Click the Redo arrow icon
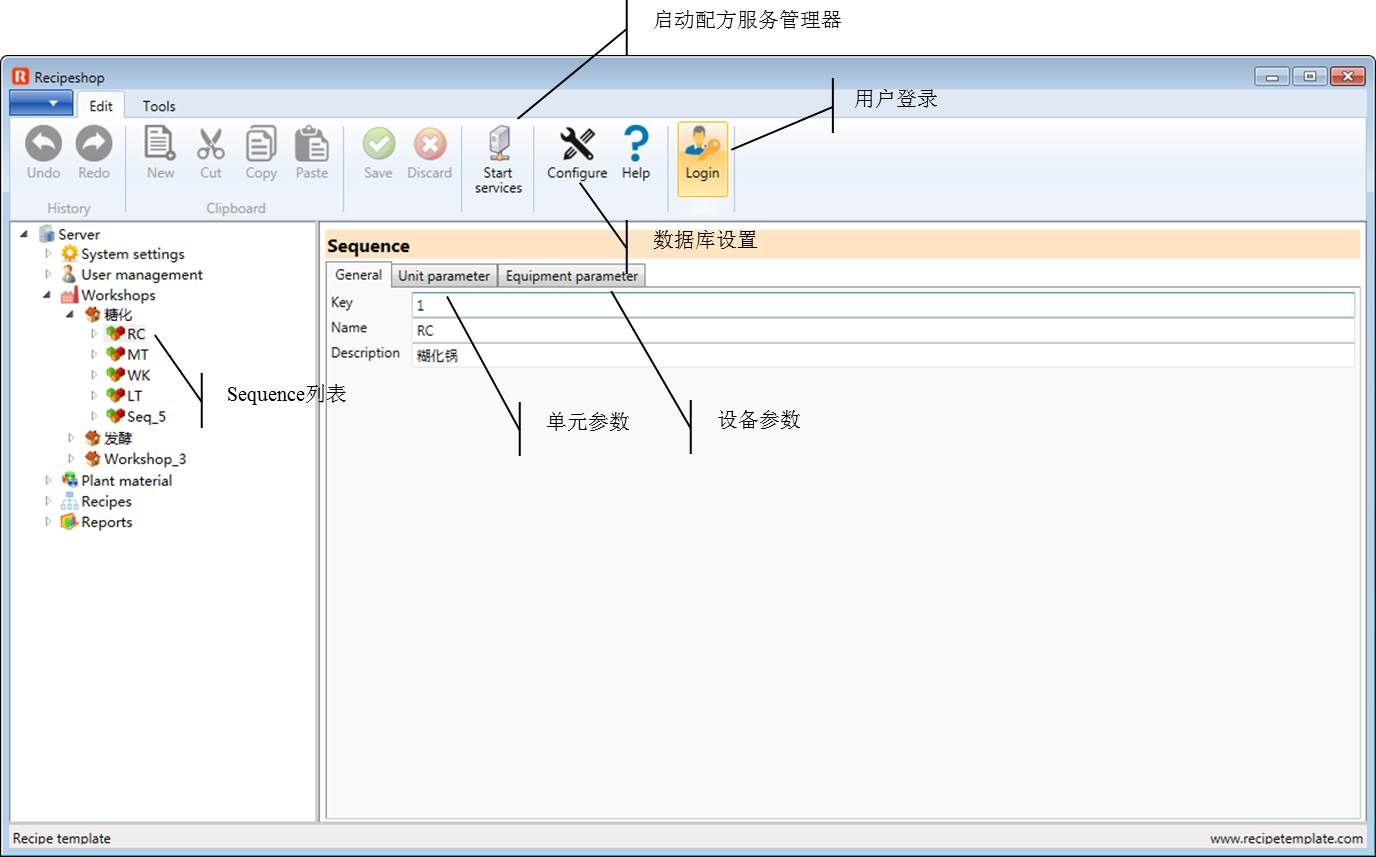1376x857 pixels. pos(94,144)
